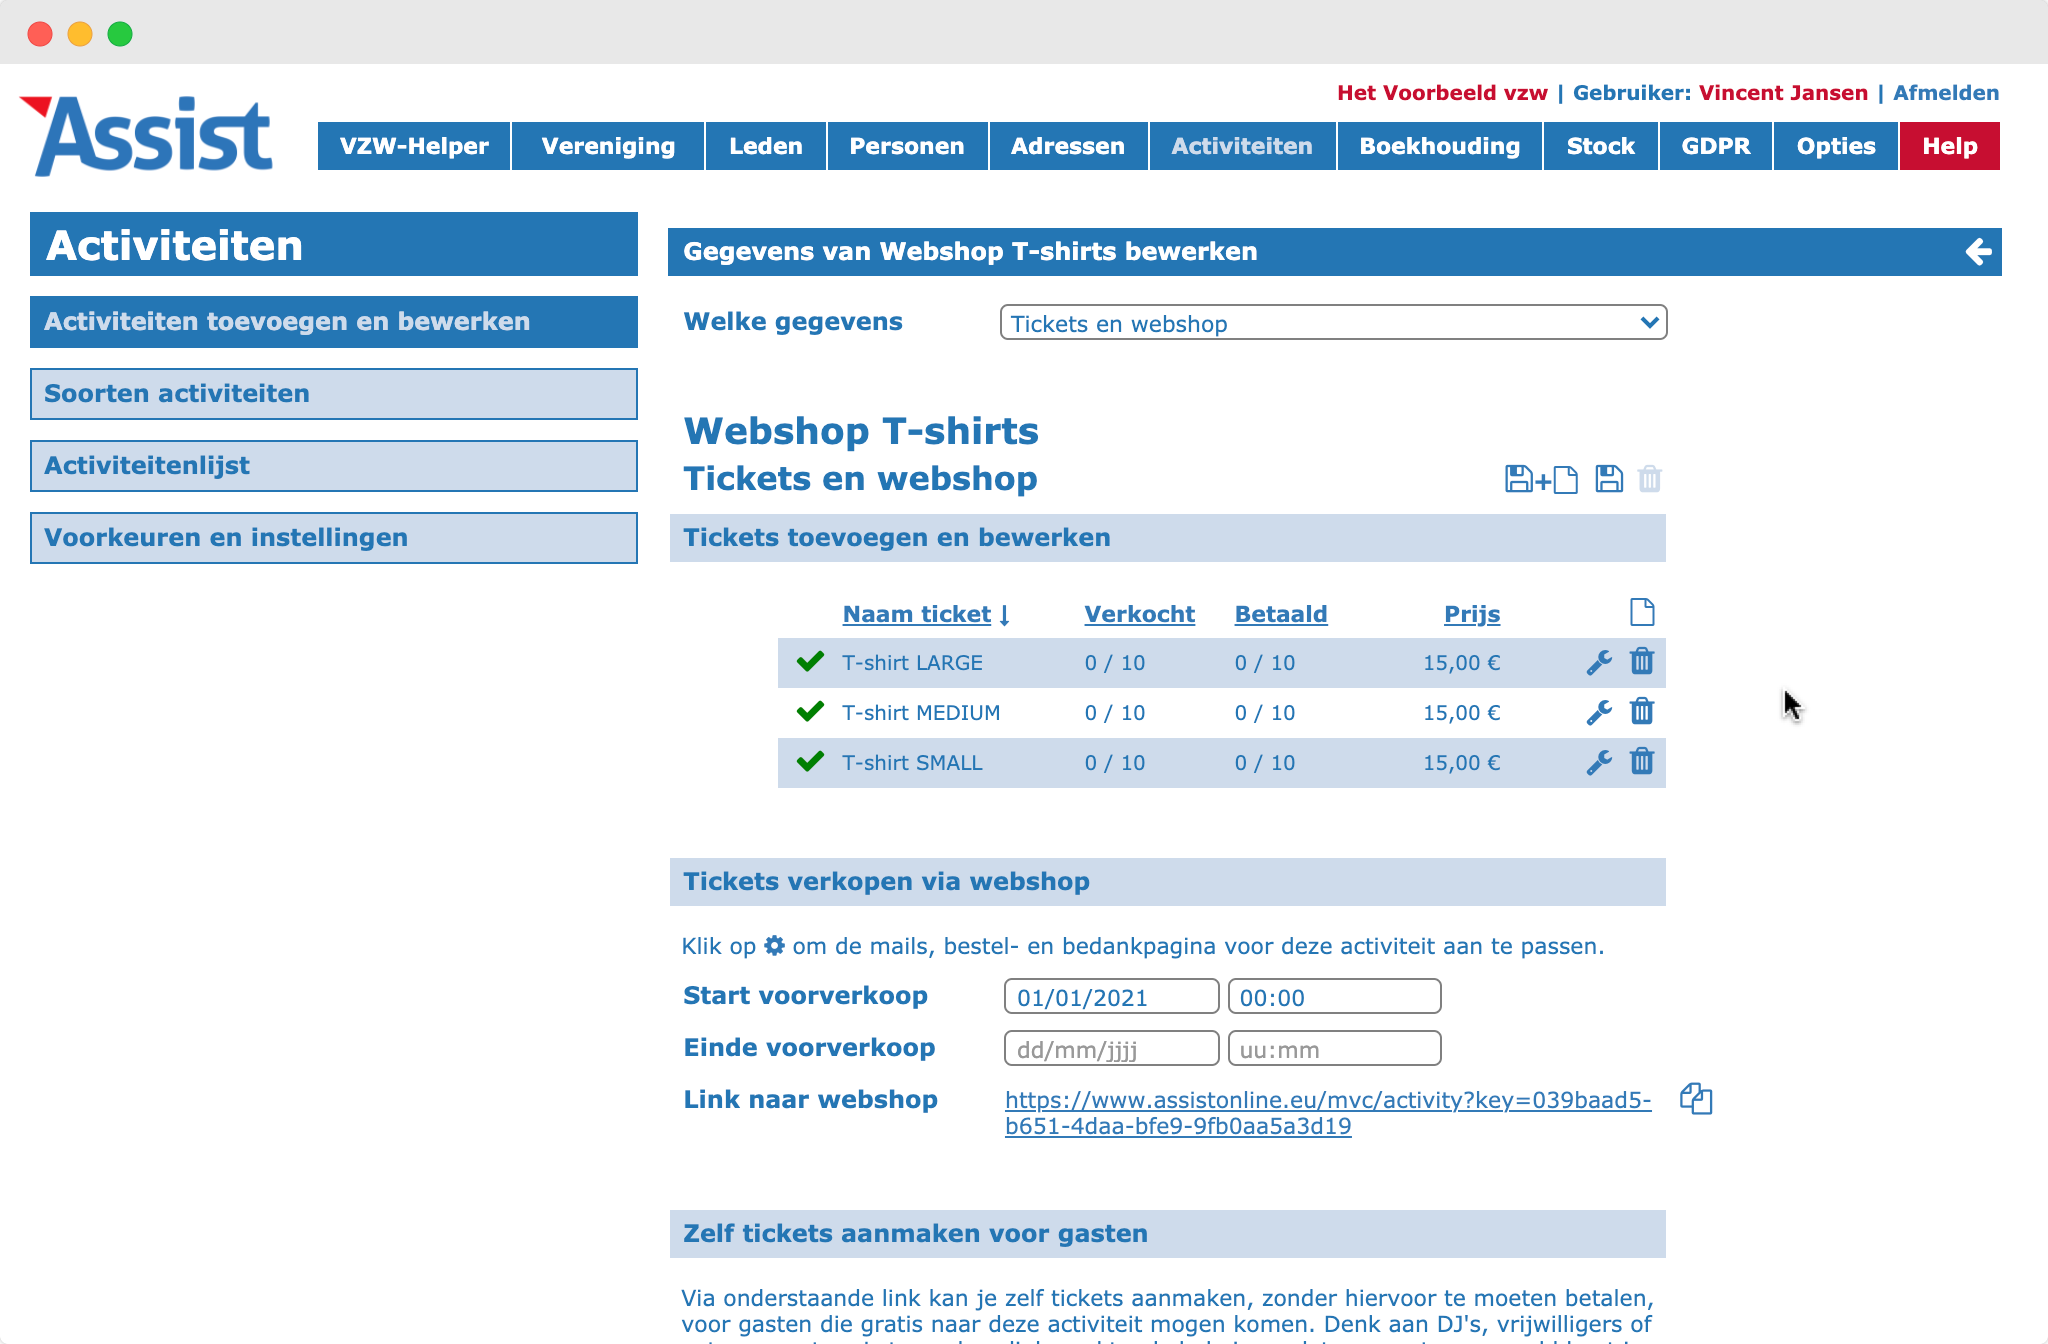Open the Stock menu
The width and height of the screenshot is (2048, 1344).
1601,146
